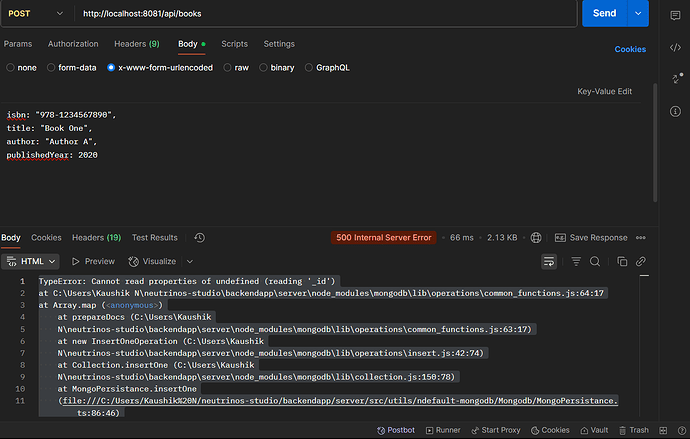Open Trash in the status bar
Screen dimensions: 690x439
click(x=634, y=430)
